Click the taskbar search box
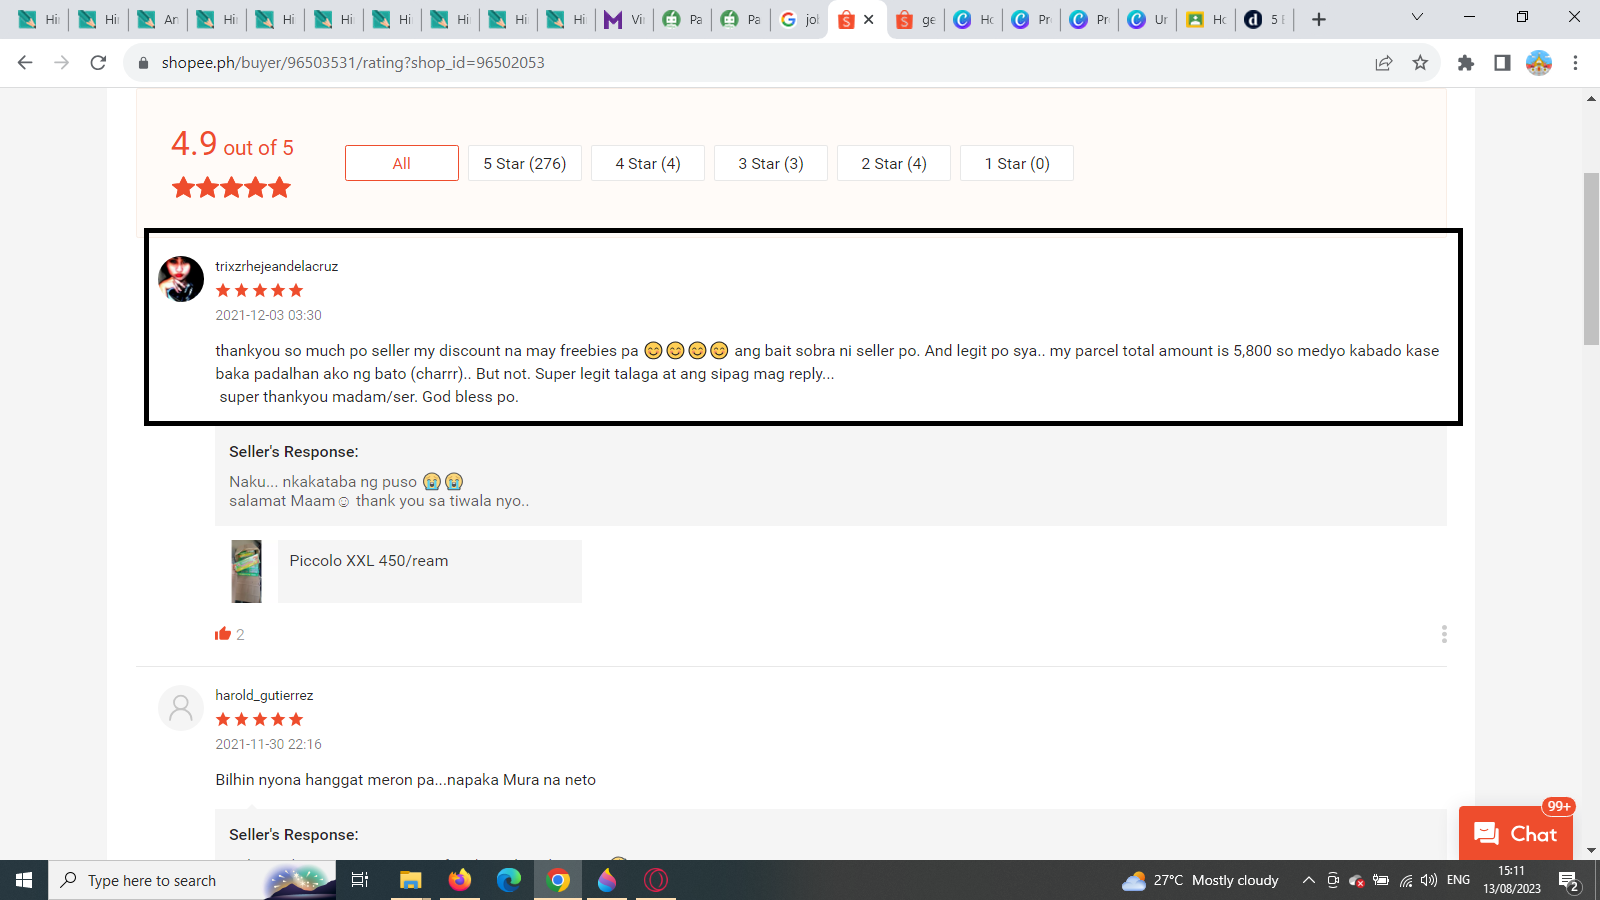Image resolution: width=1600 pixels, height=900 pixels. click(x=192, y=880)
